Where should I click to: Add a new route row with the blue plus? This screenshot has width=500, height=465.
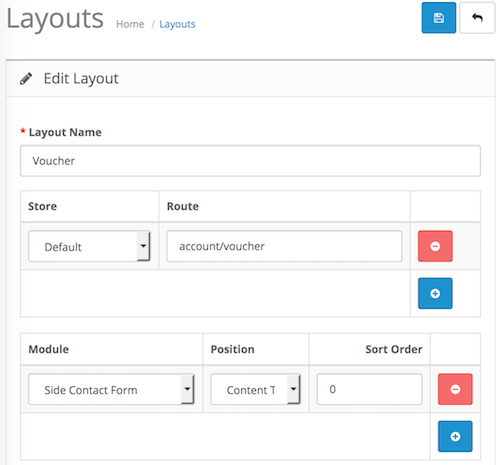point(435,293)
